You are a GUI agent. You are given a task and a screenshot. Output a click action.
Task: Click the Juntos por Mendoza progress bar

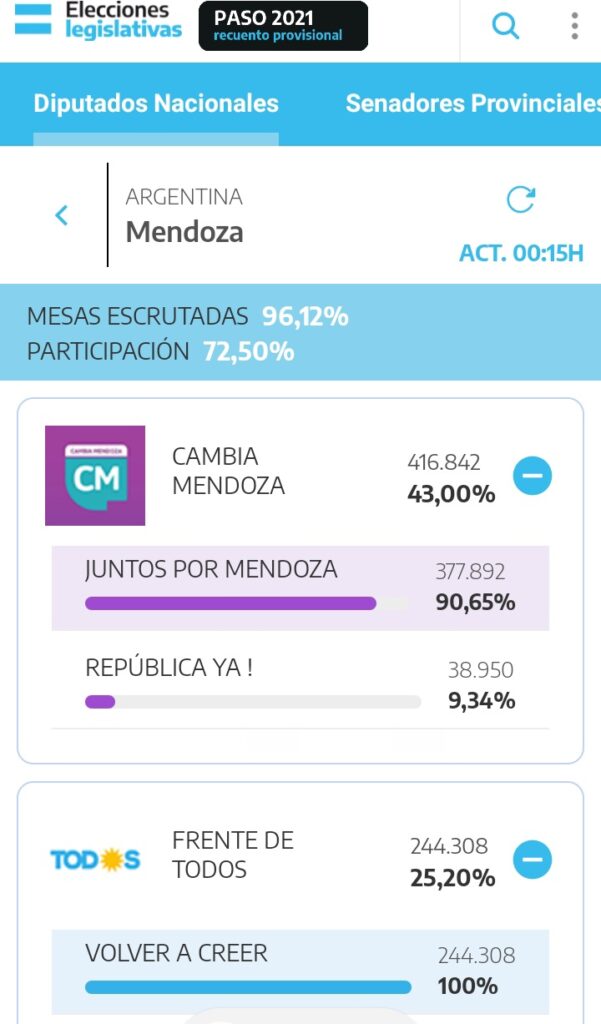pyautogui.click(x=246, y=603)
